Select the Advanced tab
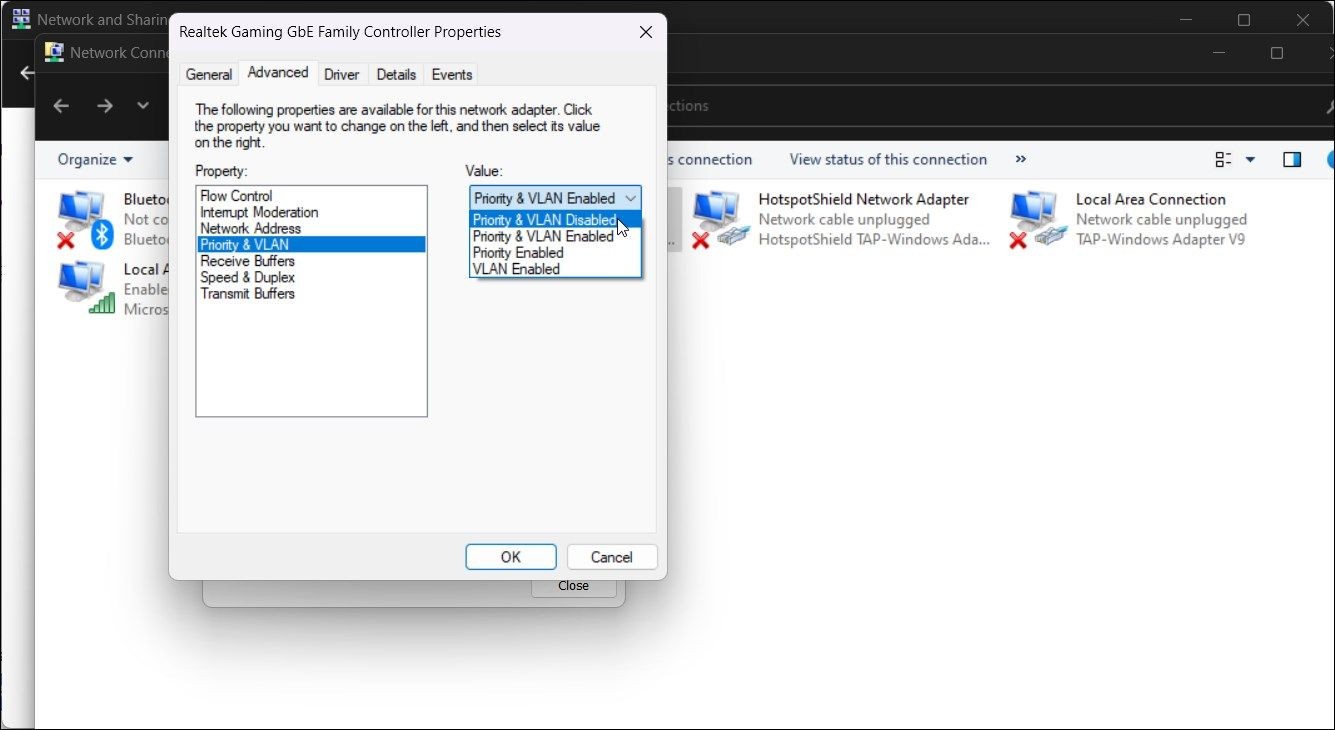The height and width of the screenshot is (730, 1335). pos(278,72)
